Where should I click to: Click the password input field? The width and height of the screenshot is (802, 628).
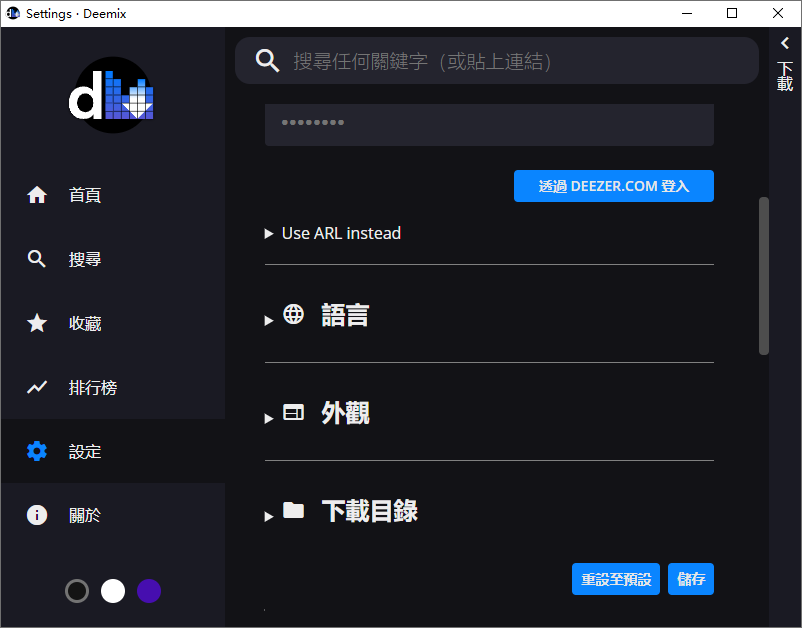tap(489, 124)
